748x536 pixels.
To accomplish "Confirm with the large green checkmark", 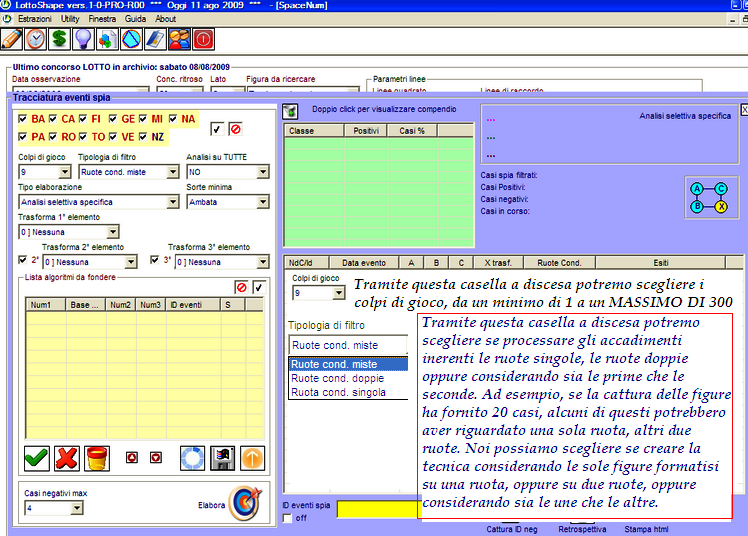I will 37,458.
